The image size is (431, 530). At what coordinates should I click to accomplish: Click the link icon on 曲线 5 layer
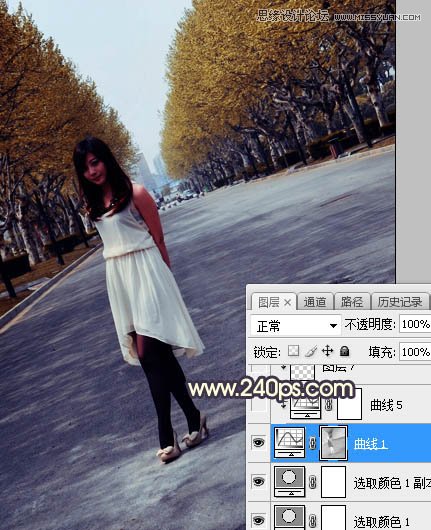click(x=328, y=404)
